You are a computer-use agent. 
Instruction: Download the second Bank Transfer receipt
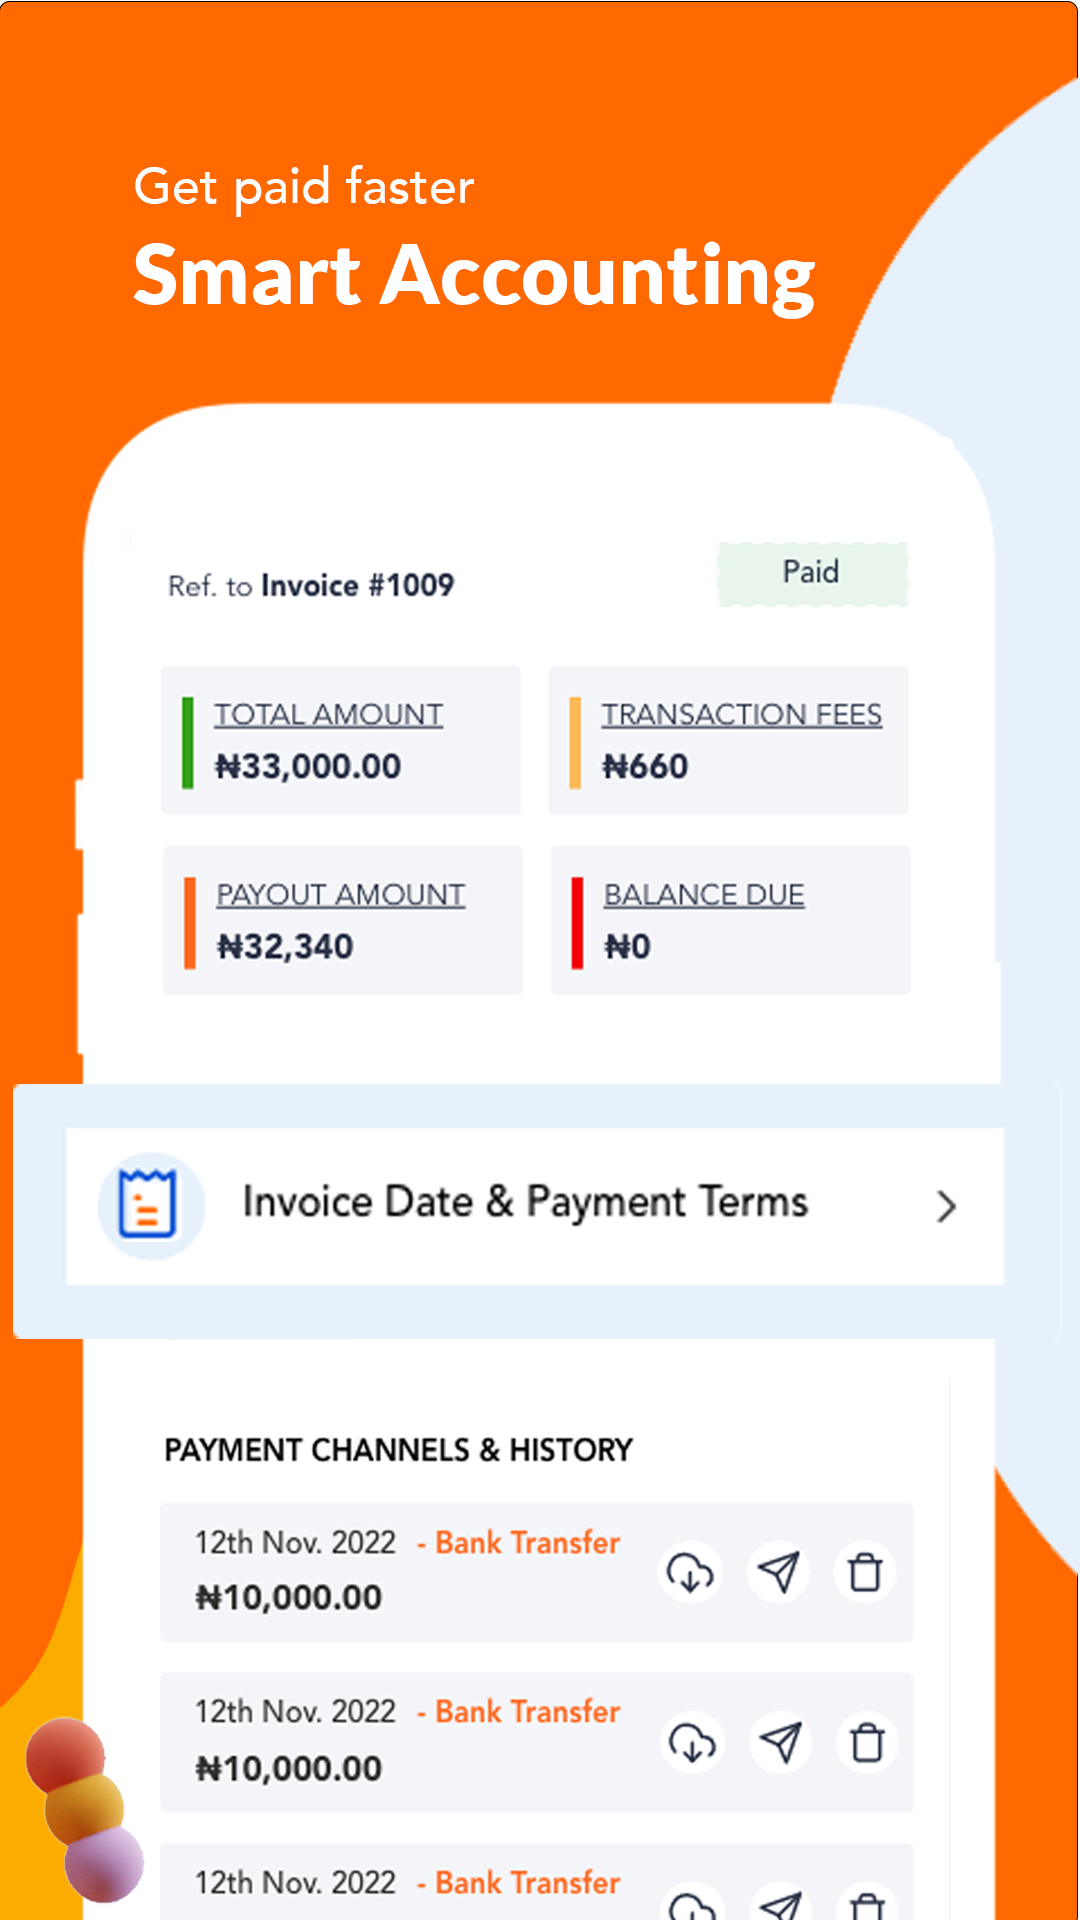pyautogui.click(x=692, y=1743)
